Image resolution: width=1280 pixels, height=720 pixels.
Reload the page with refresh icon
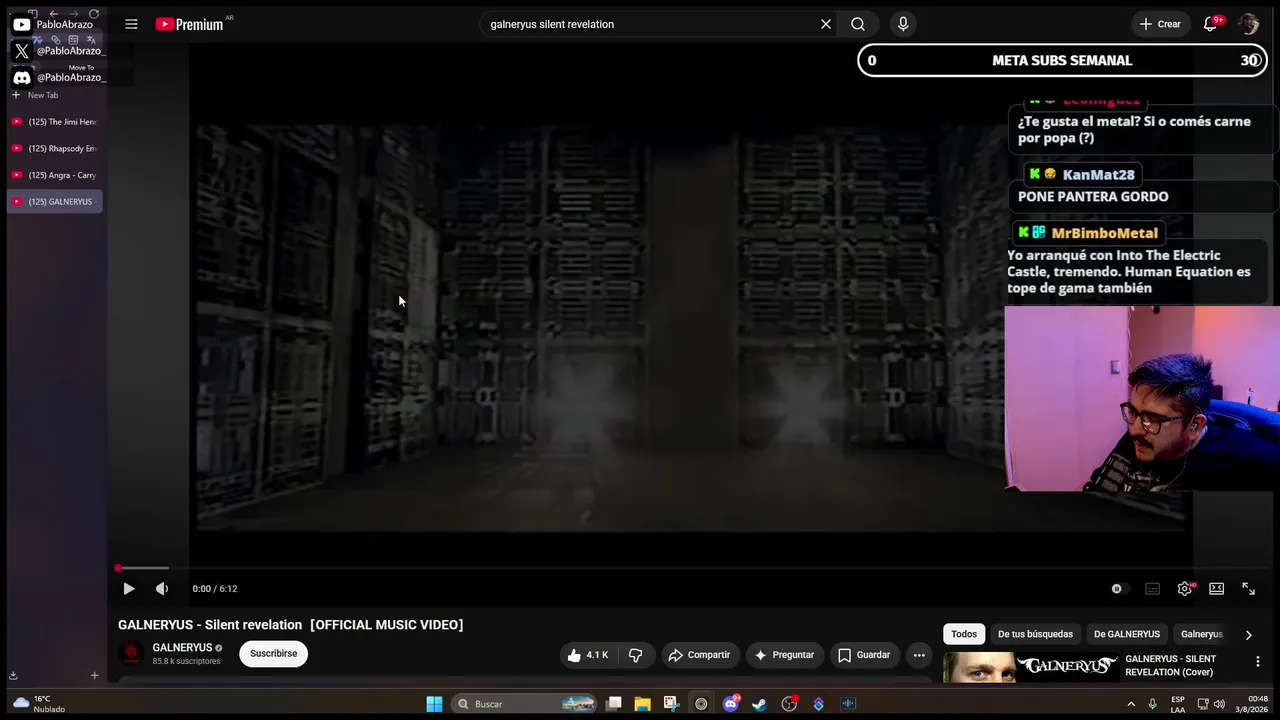[94, 14]
